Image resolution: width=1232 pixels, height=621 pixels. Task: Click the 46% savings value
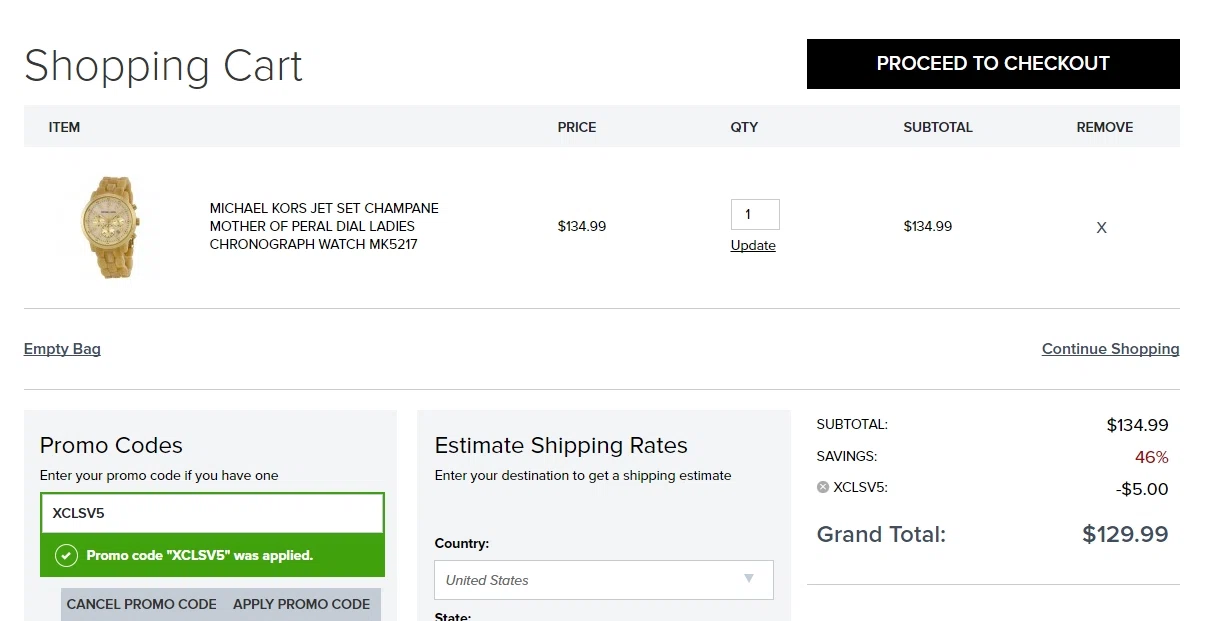(1151, 457)
